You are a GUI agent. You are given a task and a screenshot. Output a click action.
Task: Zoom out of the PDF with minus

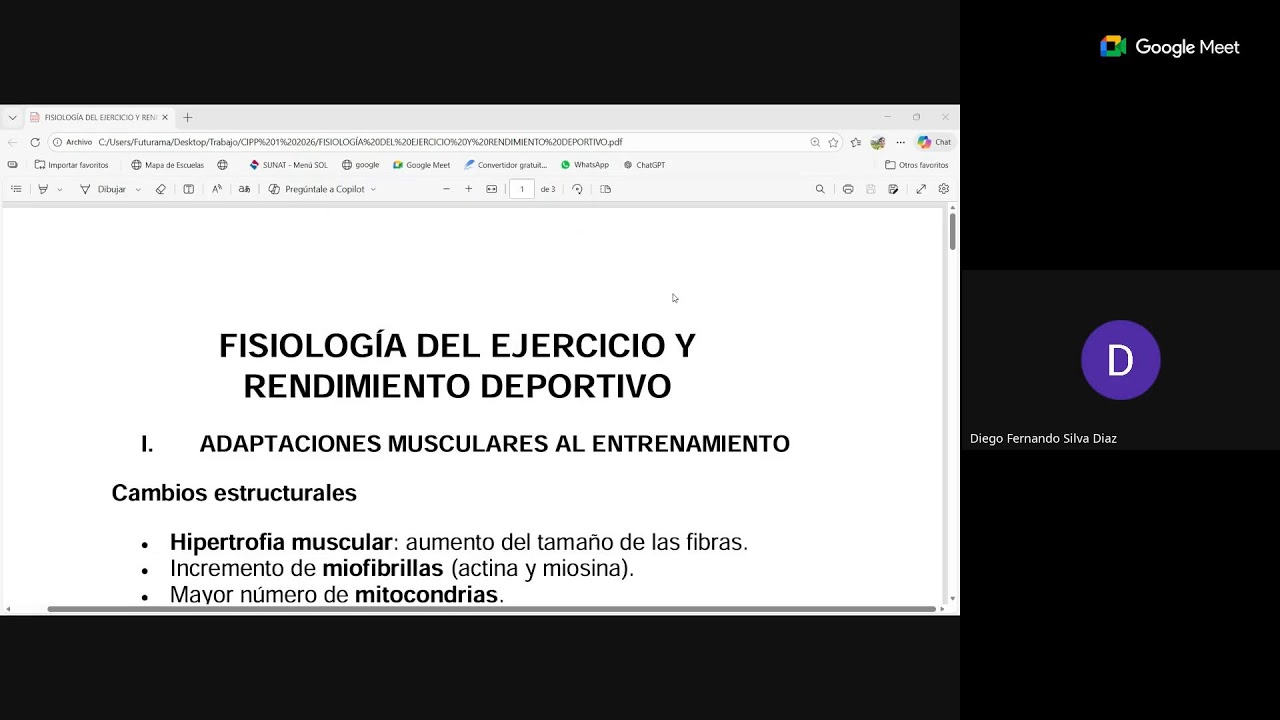(x=446, y=189)
